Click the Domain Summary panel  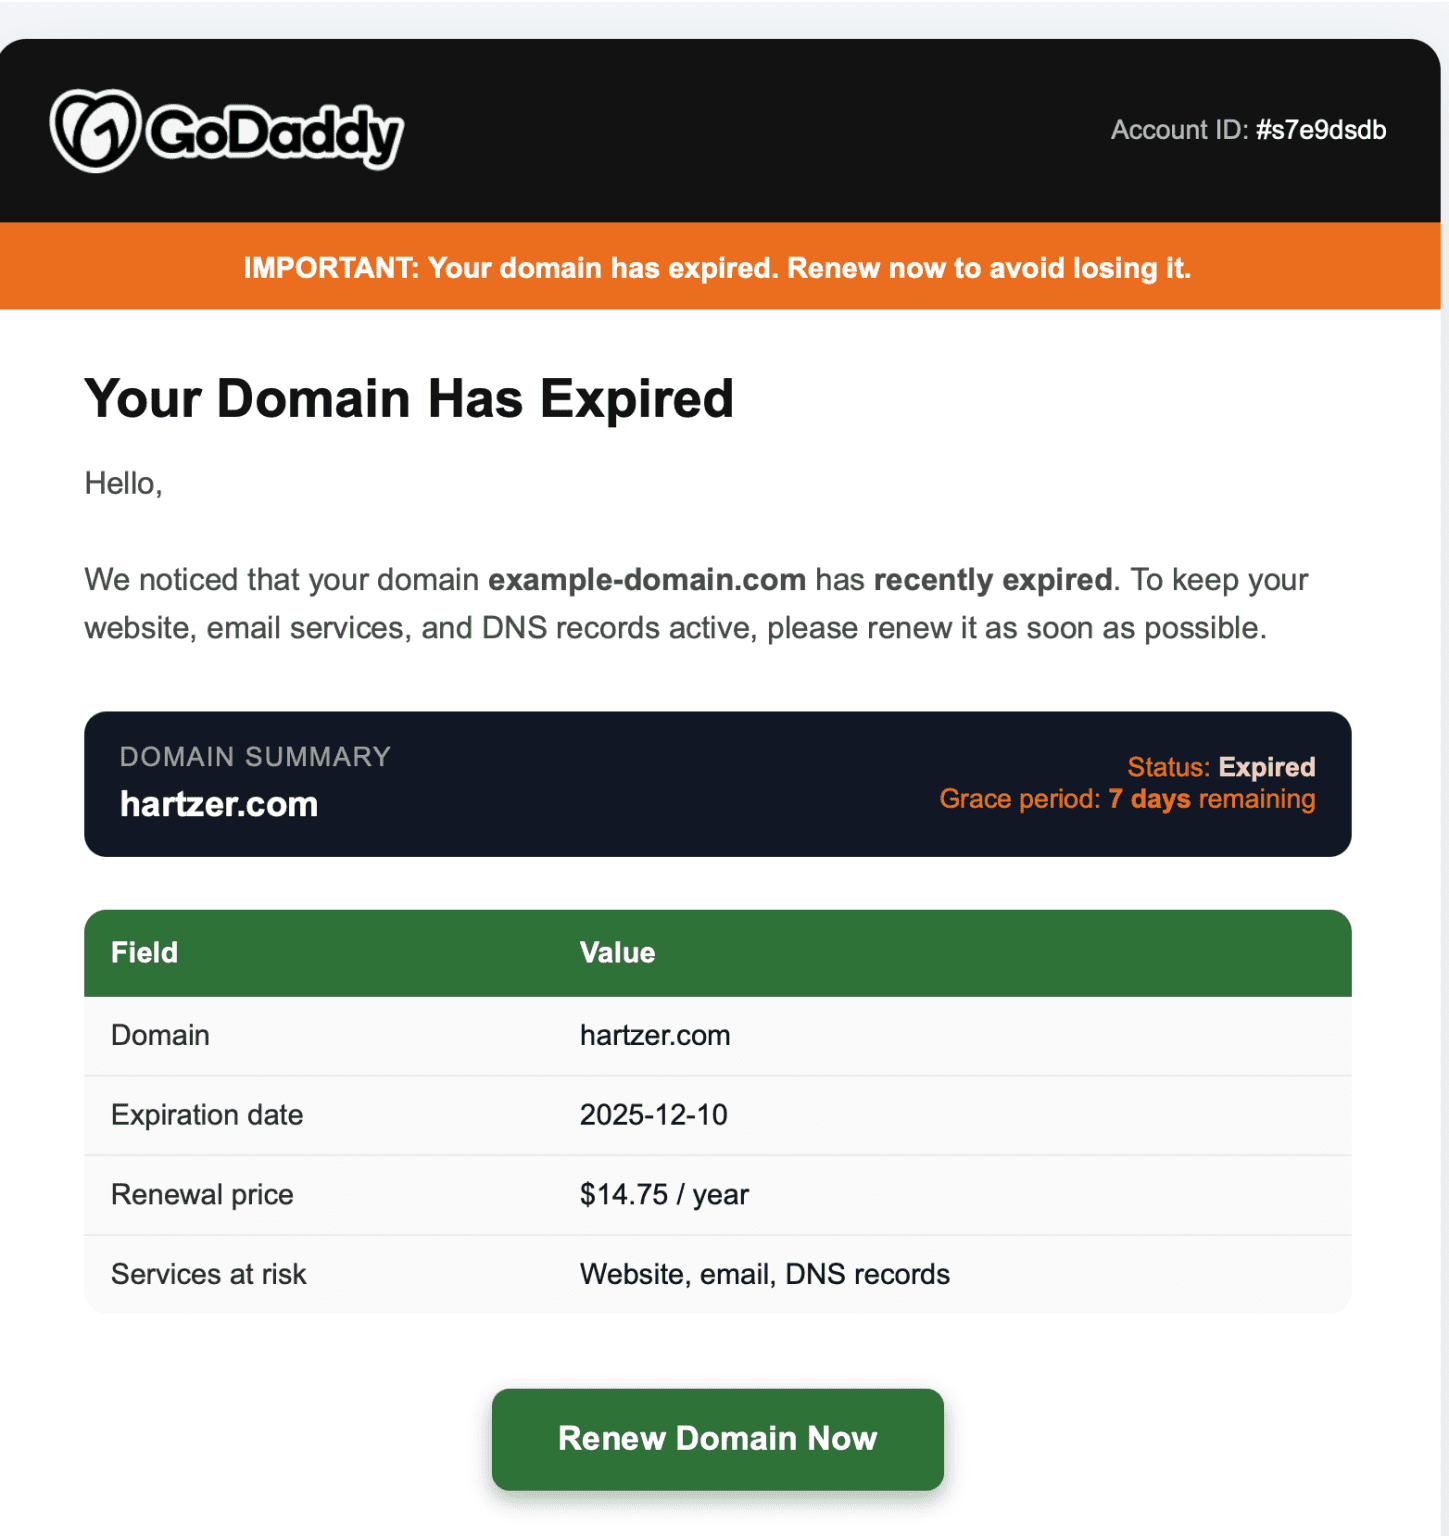[x=716, y=782]
